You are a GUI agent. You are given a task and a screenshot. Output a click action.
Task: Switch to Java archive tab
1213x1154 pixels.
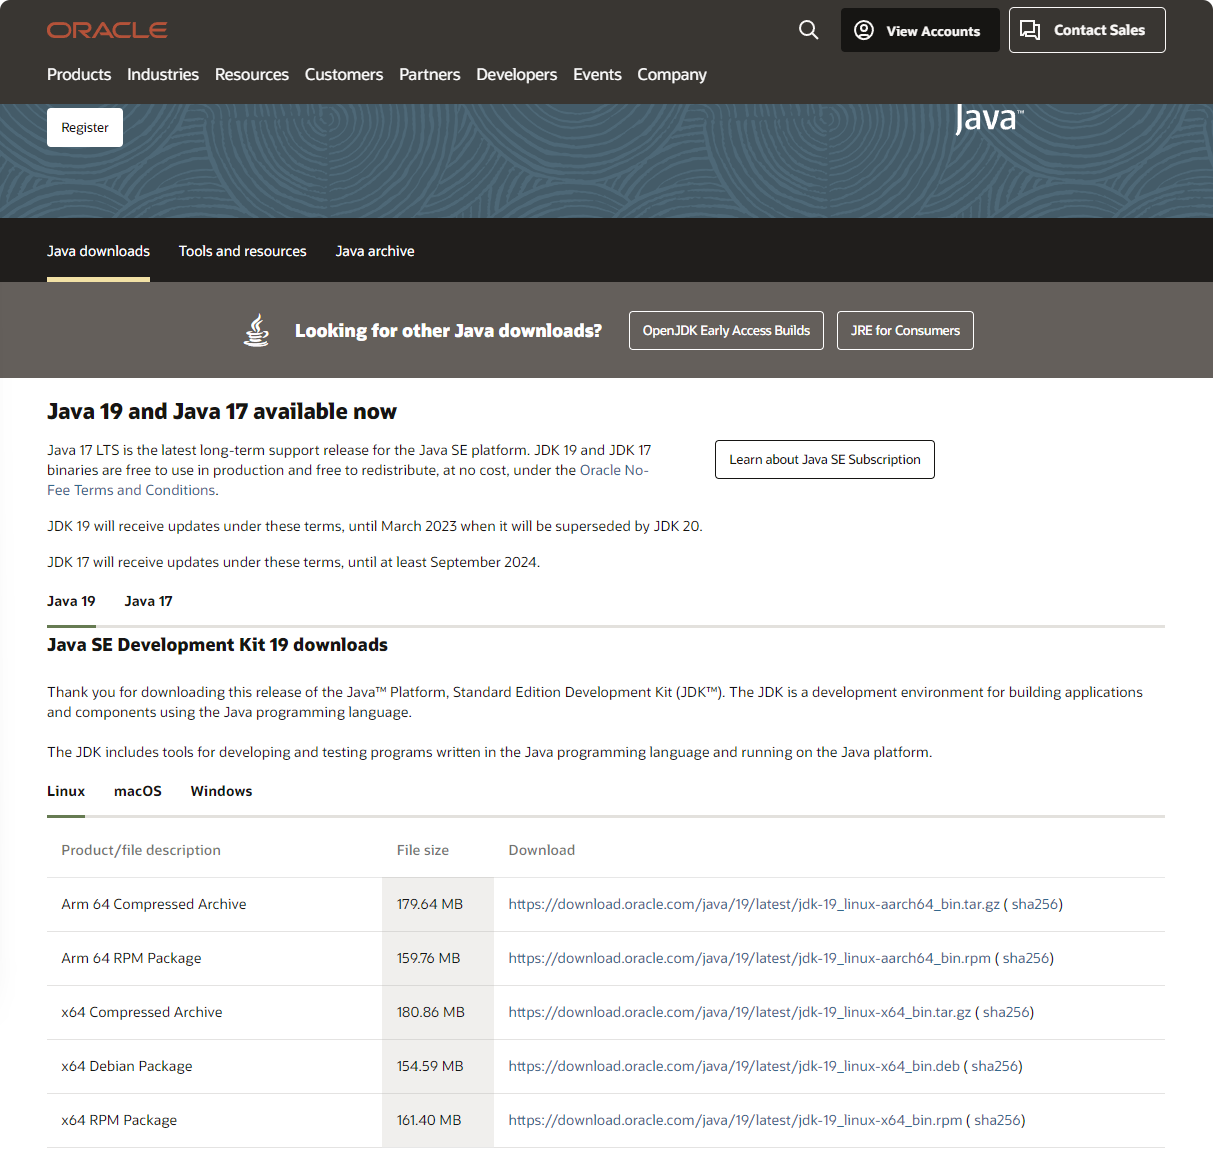(x=375, y=251)
